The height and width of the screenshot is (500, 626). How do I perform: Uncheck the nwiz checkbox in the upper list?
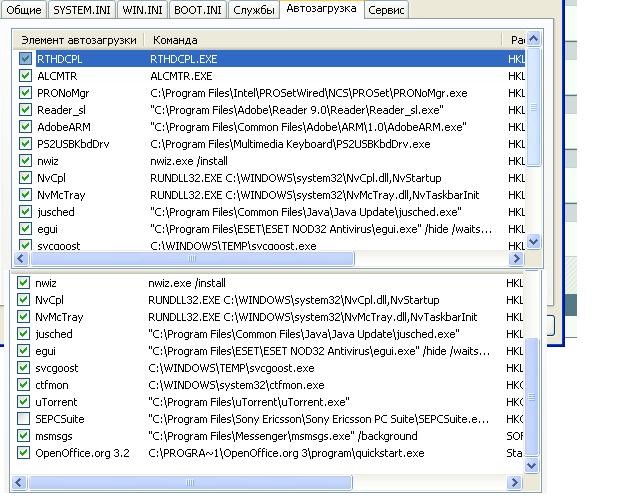[26, 161]
